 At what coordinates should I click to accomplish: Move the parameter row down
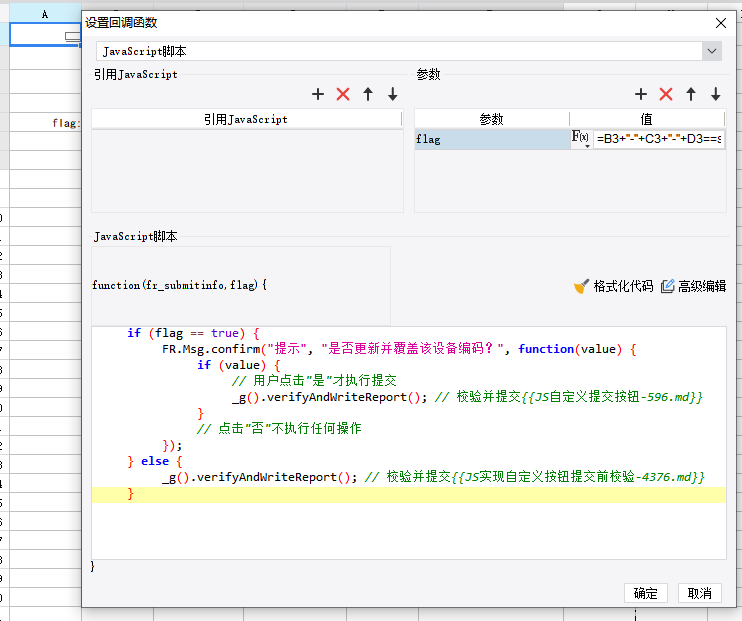[716, 94]
